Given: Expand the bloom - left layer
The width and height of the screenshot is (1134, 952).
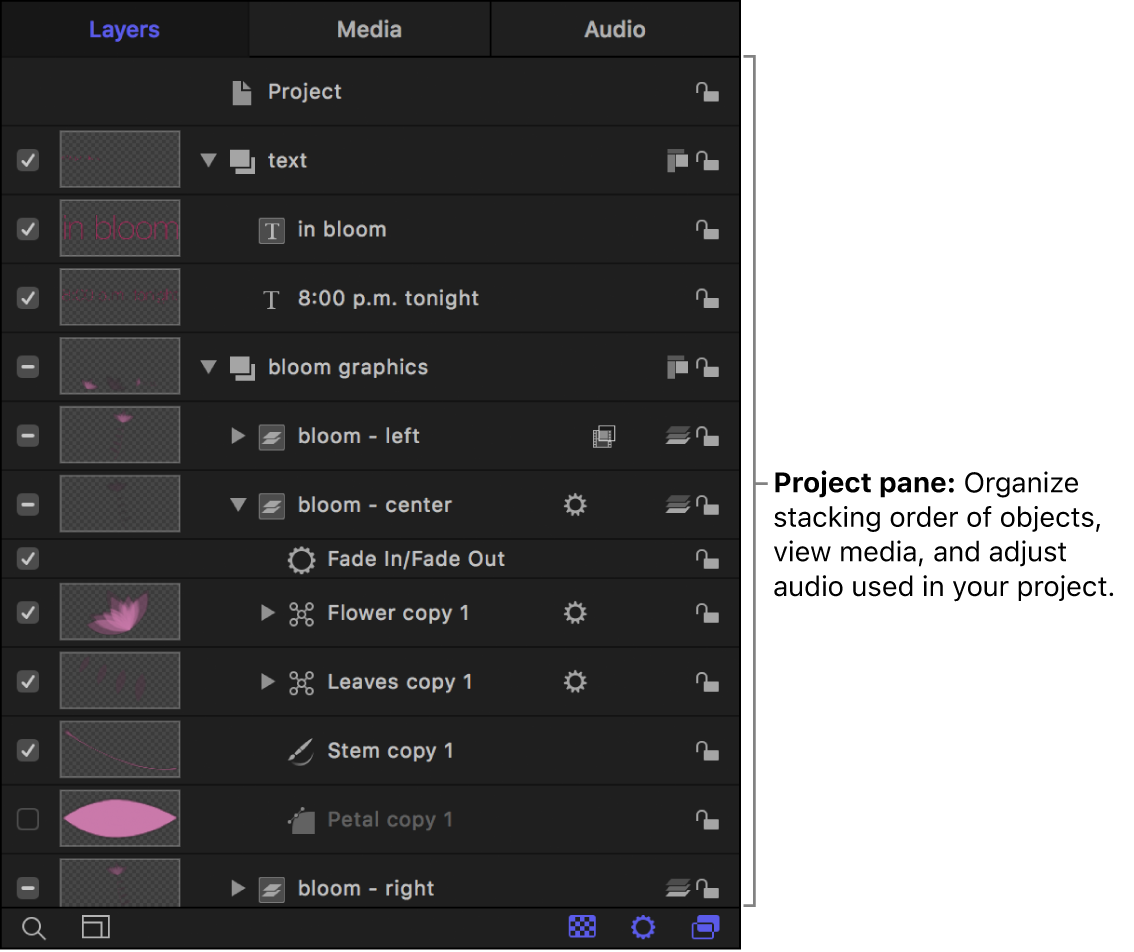Looking at the screenshot, I should pos(238,435).
